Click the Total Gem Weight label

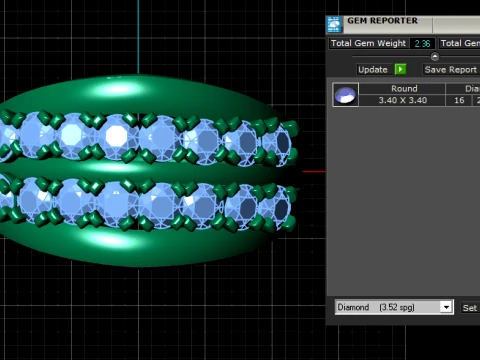[368, 43]
